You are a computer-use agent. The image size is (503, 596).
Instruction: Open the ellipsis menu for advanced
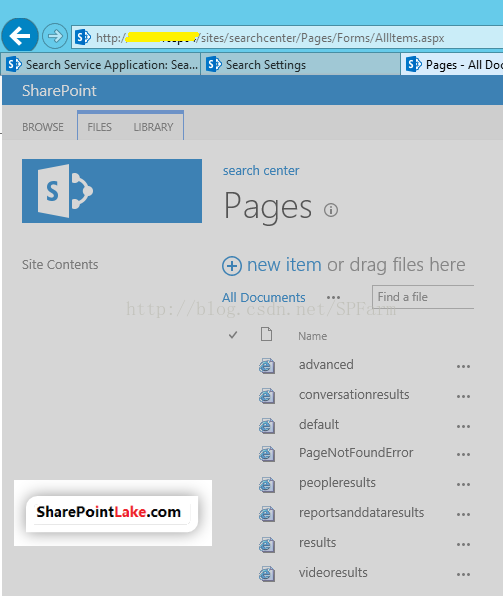[463, 366]
